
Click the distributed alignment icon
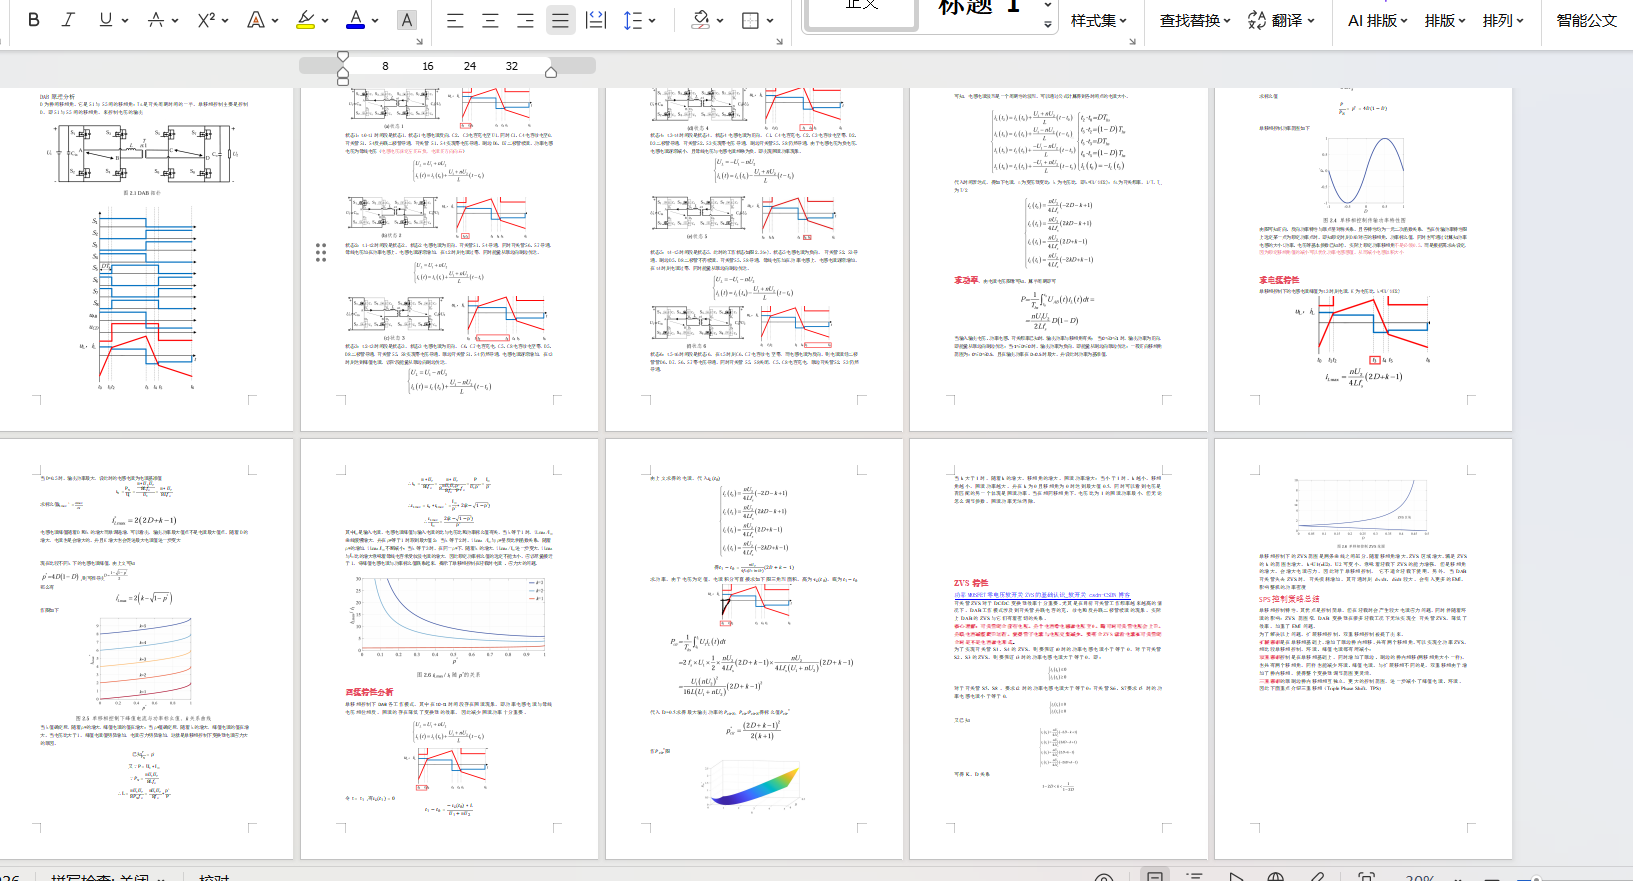596,20
